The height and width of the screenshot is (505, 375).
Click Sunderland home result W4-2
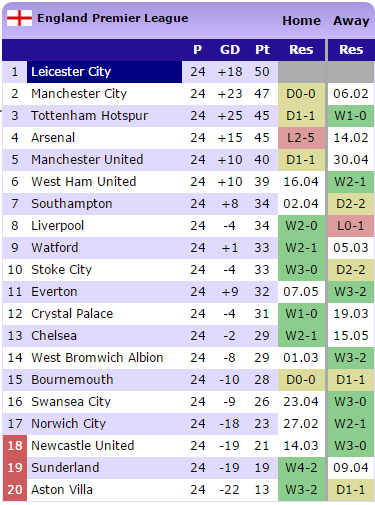[301, 468]
